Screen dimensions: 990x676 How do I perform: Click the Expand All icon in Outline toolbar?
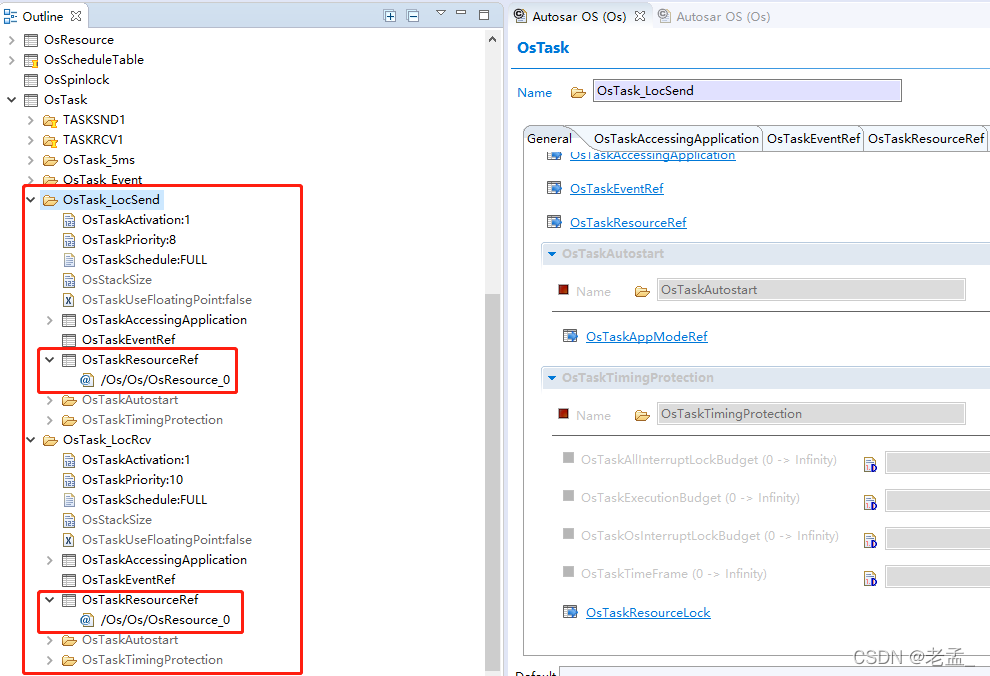pyautogui.click(x=390, y=16)
